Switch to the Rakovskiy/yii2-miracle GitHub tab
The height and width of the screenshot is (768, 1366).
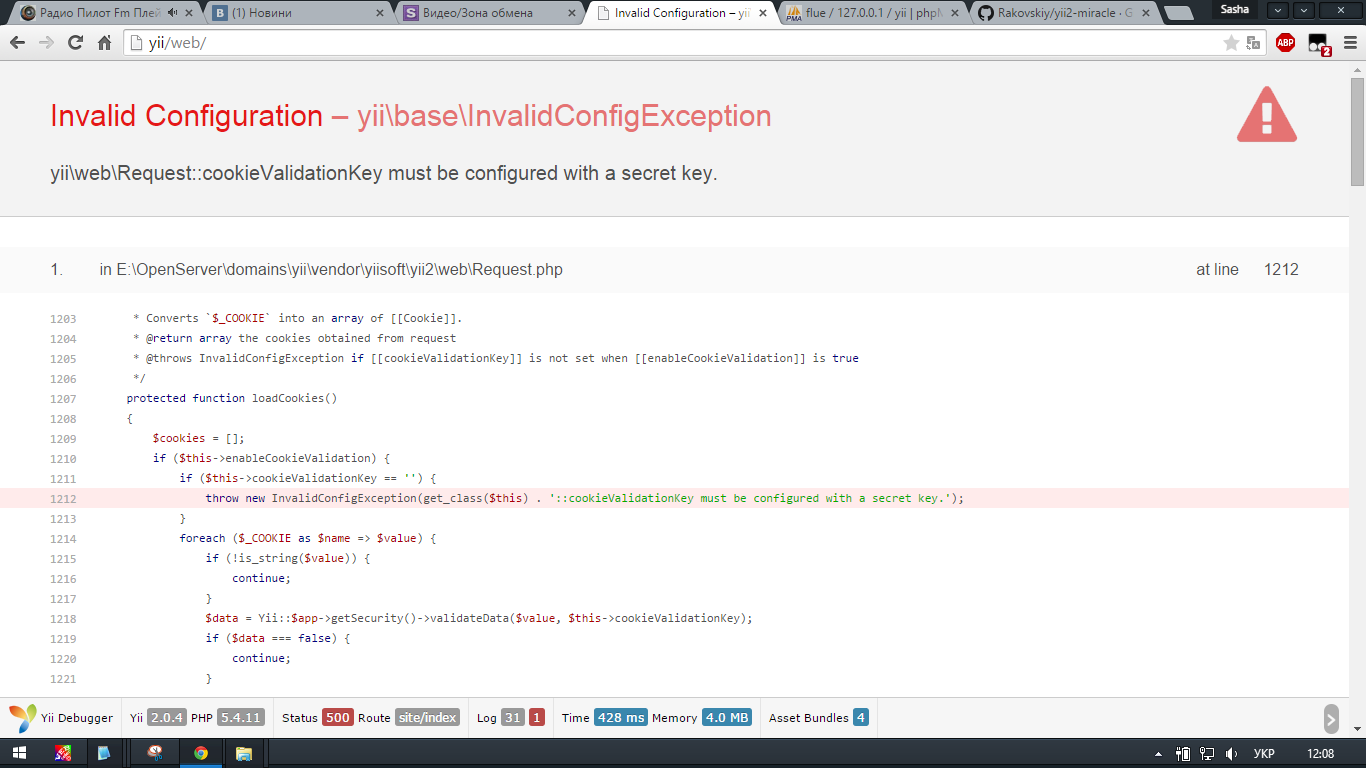pos(1064,13)
